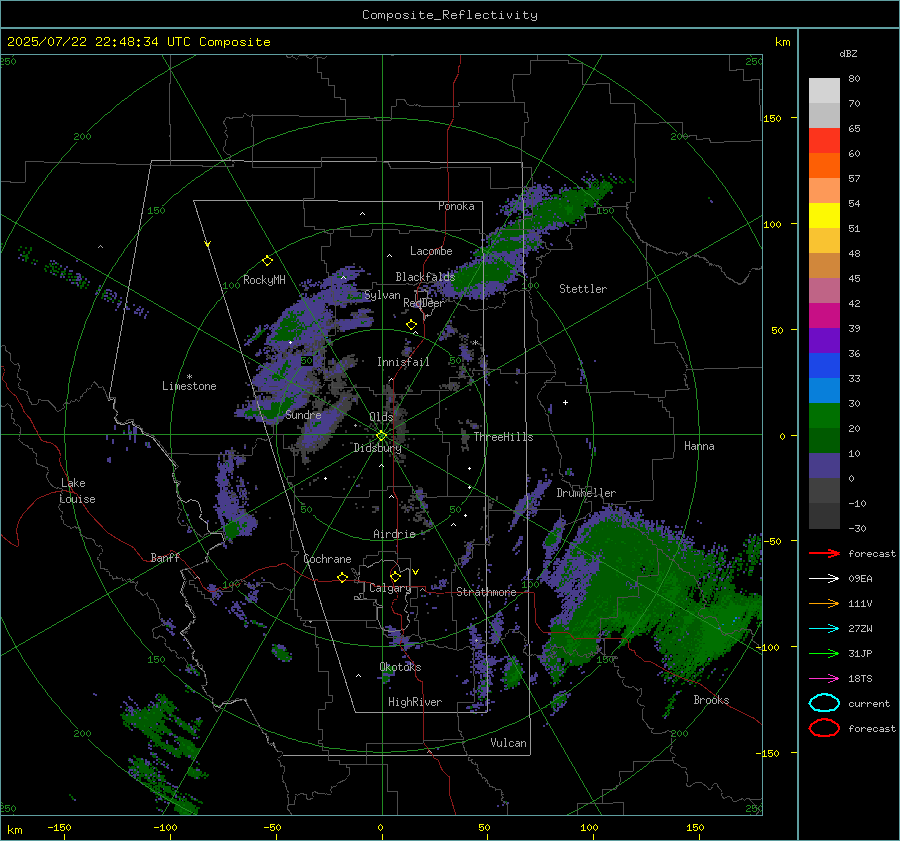Click the Hanna town label

[x=699, y=446]
